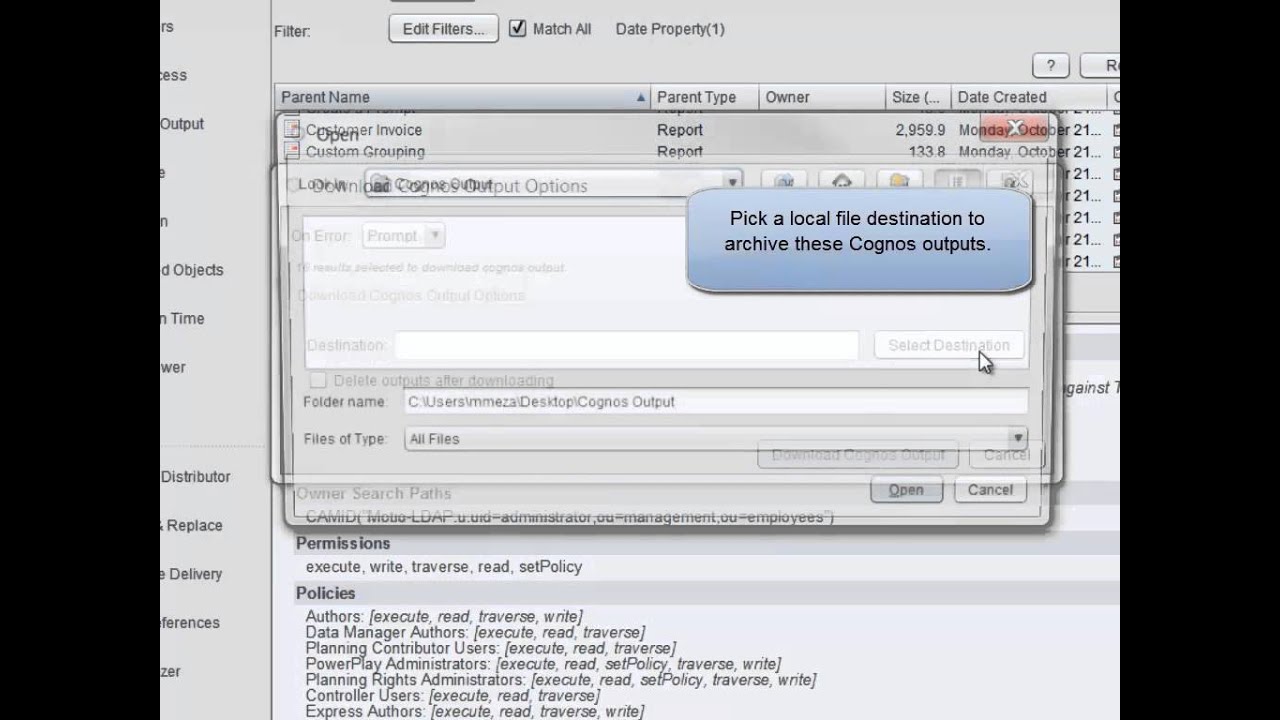Viewport: 1280px width, 720px height.
Task: Switch Open dialog to List view icon
Action: (x=957, y=181)
